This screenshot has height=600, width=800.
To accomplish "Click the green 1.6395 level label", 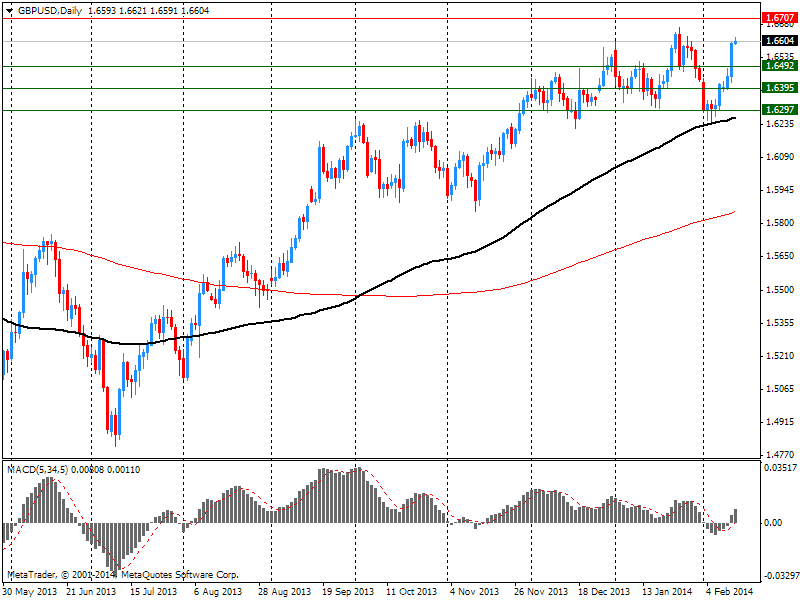I will pyautogui.click(x=778, y=88).
